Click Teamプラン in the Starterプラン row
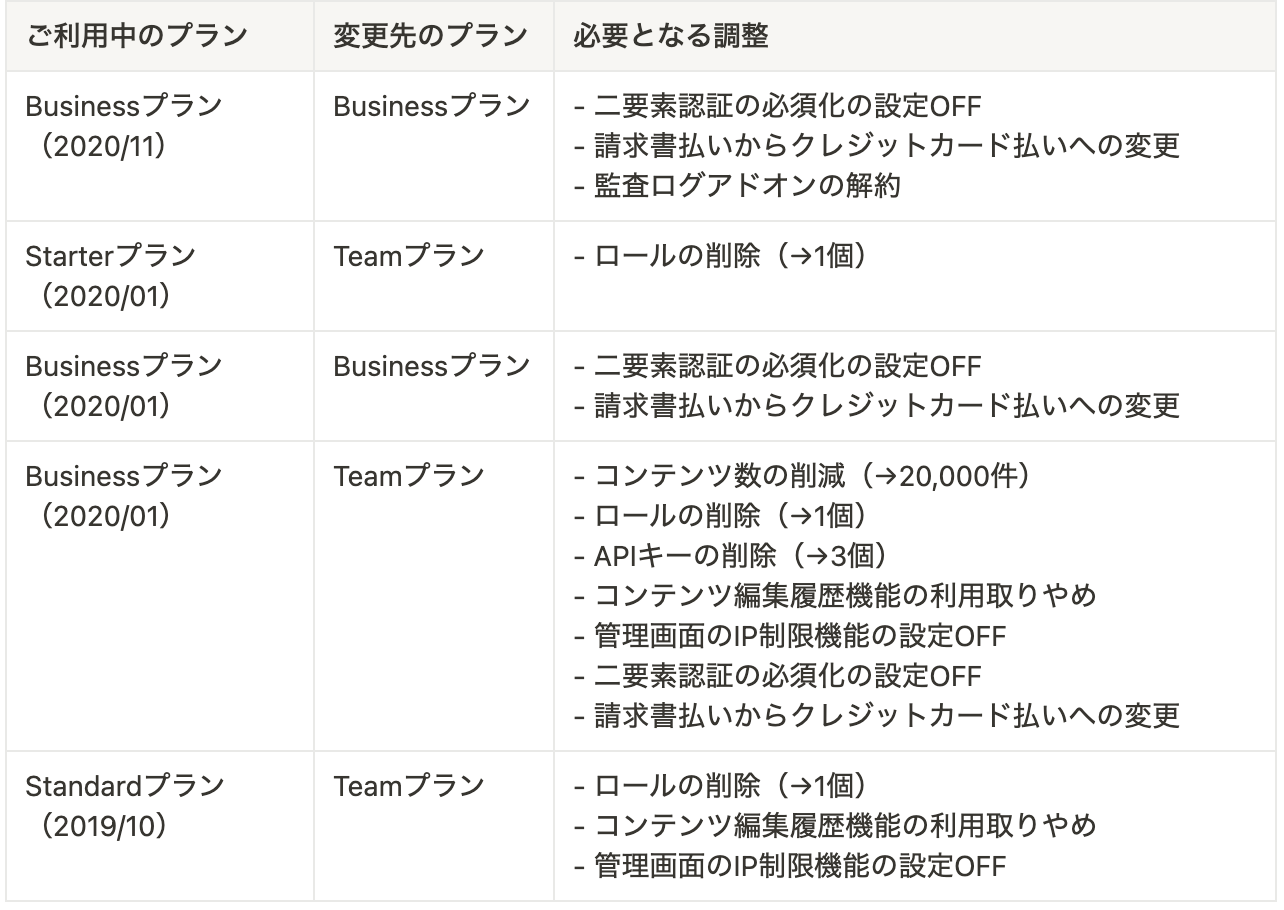 point(408,256)
